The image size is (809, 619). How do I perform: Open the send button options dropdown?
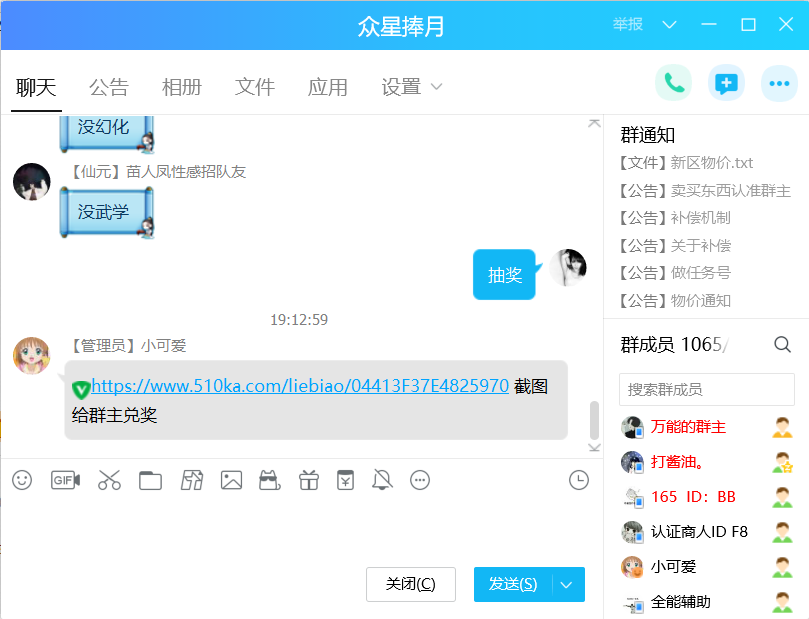coord(568,585)
